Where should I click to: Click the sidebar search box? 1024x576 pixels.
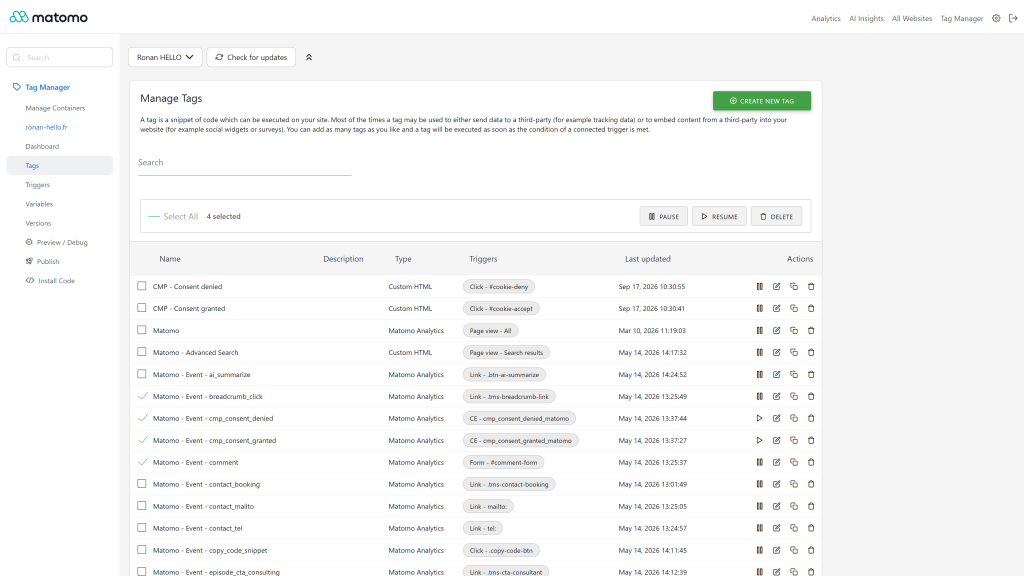(x=59, y=57)
